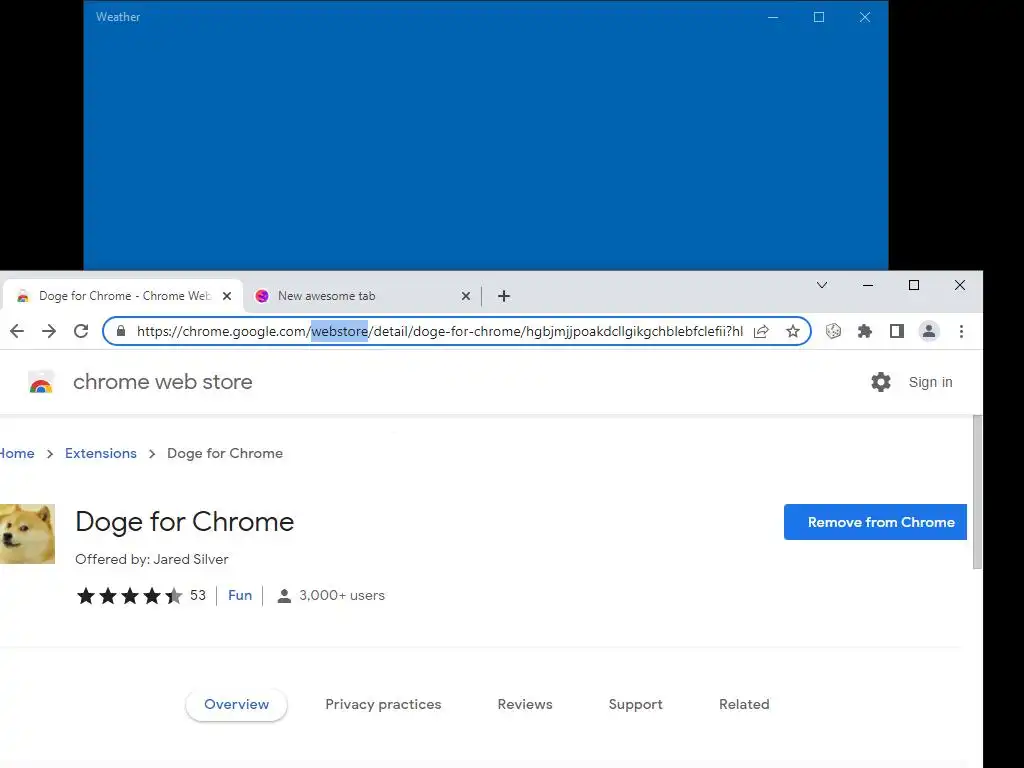Close the Weather window
Screen dimensions: 1024x768
pos(865,17)
